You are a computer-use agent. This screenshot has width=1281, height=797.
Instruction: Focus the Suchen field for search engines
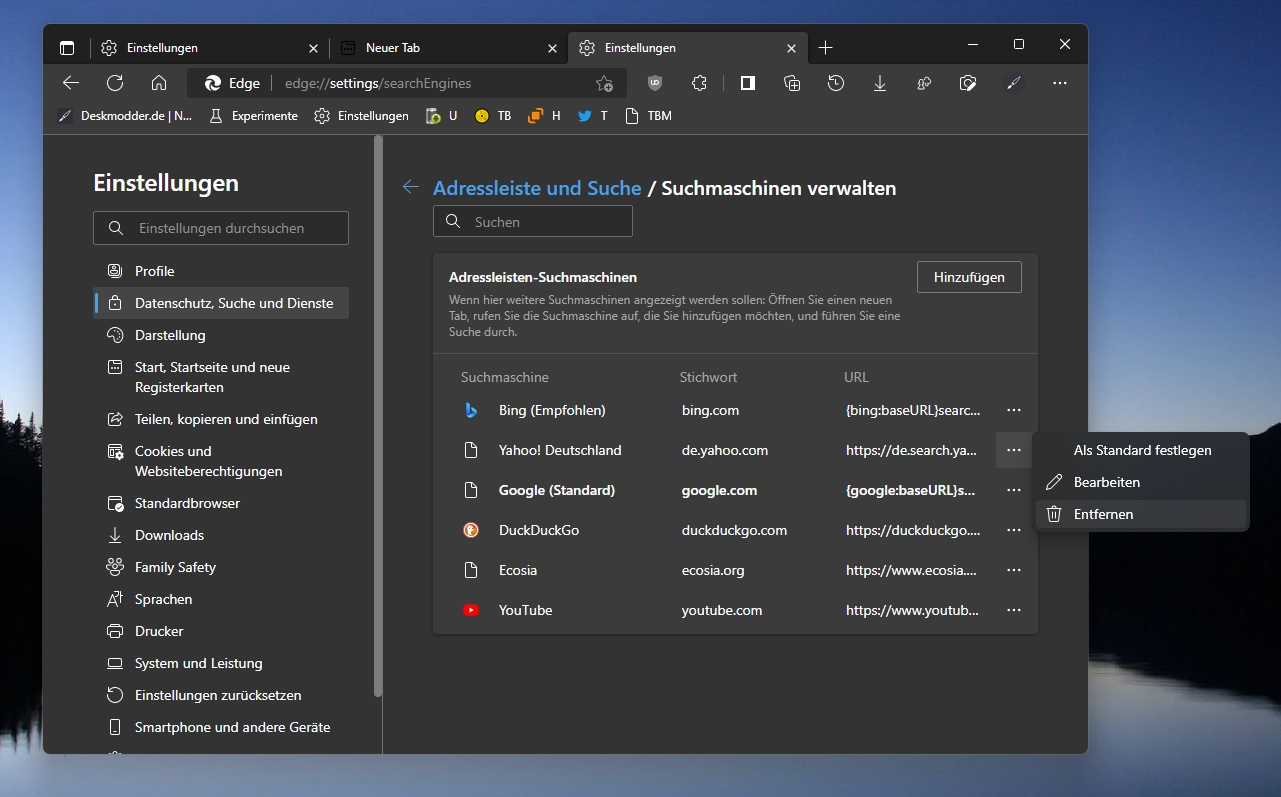pos(533,222)
